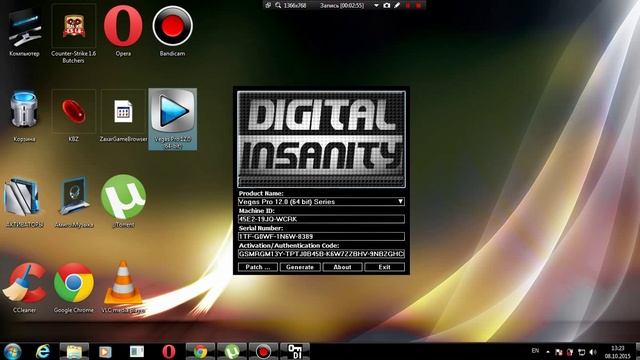The image size is (640, 360).
Task: Switch to Opera in the taskbar
Action: pos(168,351)
